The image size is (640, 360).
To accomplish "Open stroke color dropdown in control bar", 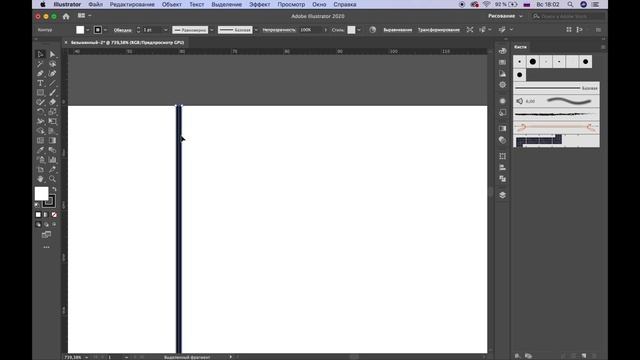I will point(105,30).
